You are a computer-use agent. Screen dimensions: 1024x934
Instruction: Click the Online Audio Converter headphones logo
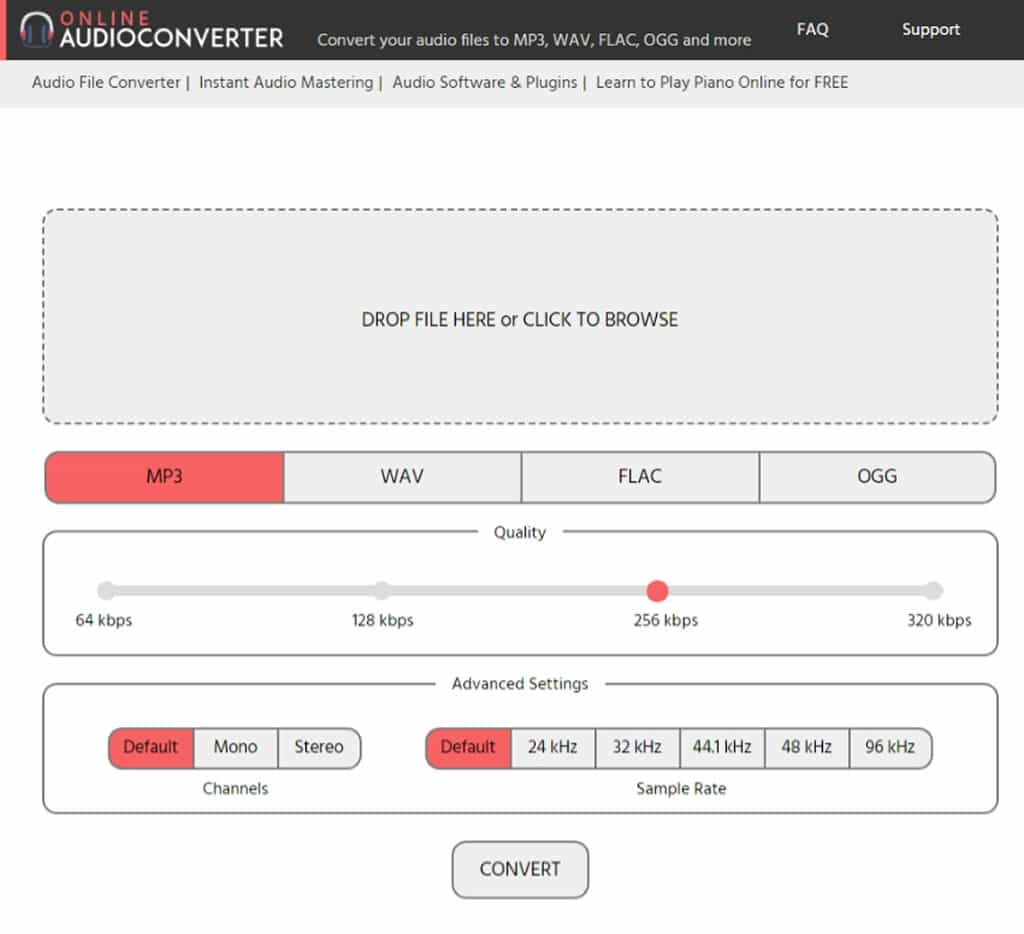(x=37, y=30)
